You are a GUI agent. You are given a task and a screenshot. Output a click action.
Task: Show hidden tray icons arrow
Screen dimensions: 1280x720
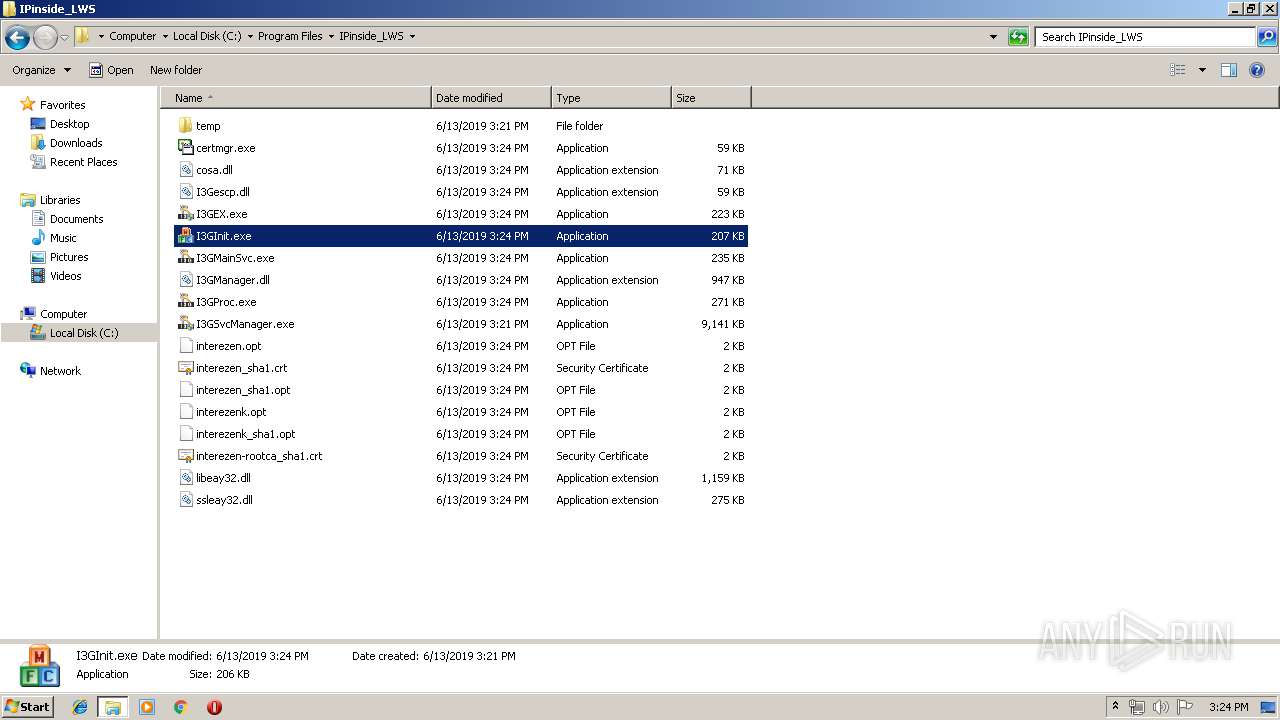click(x=1115, y=707)
